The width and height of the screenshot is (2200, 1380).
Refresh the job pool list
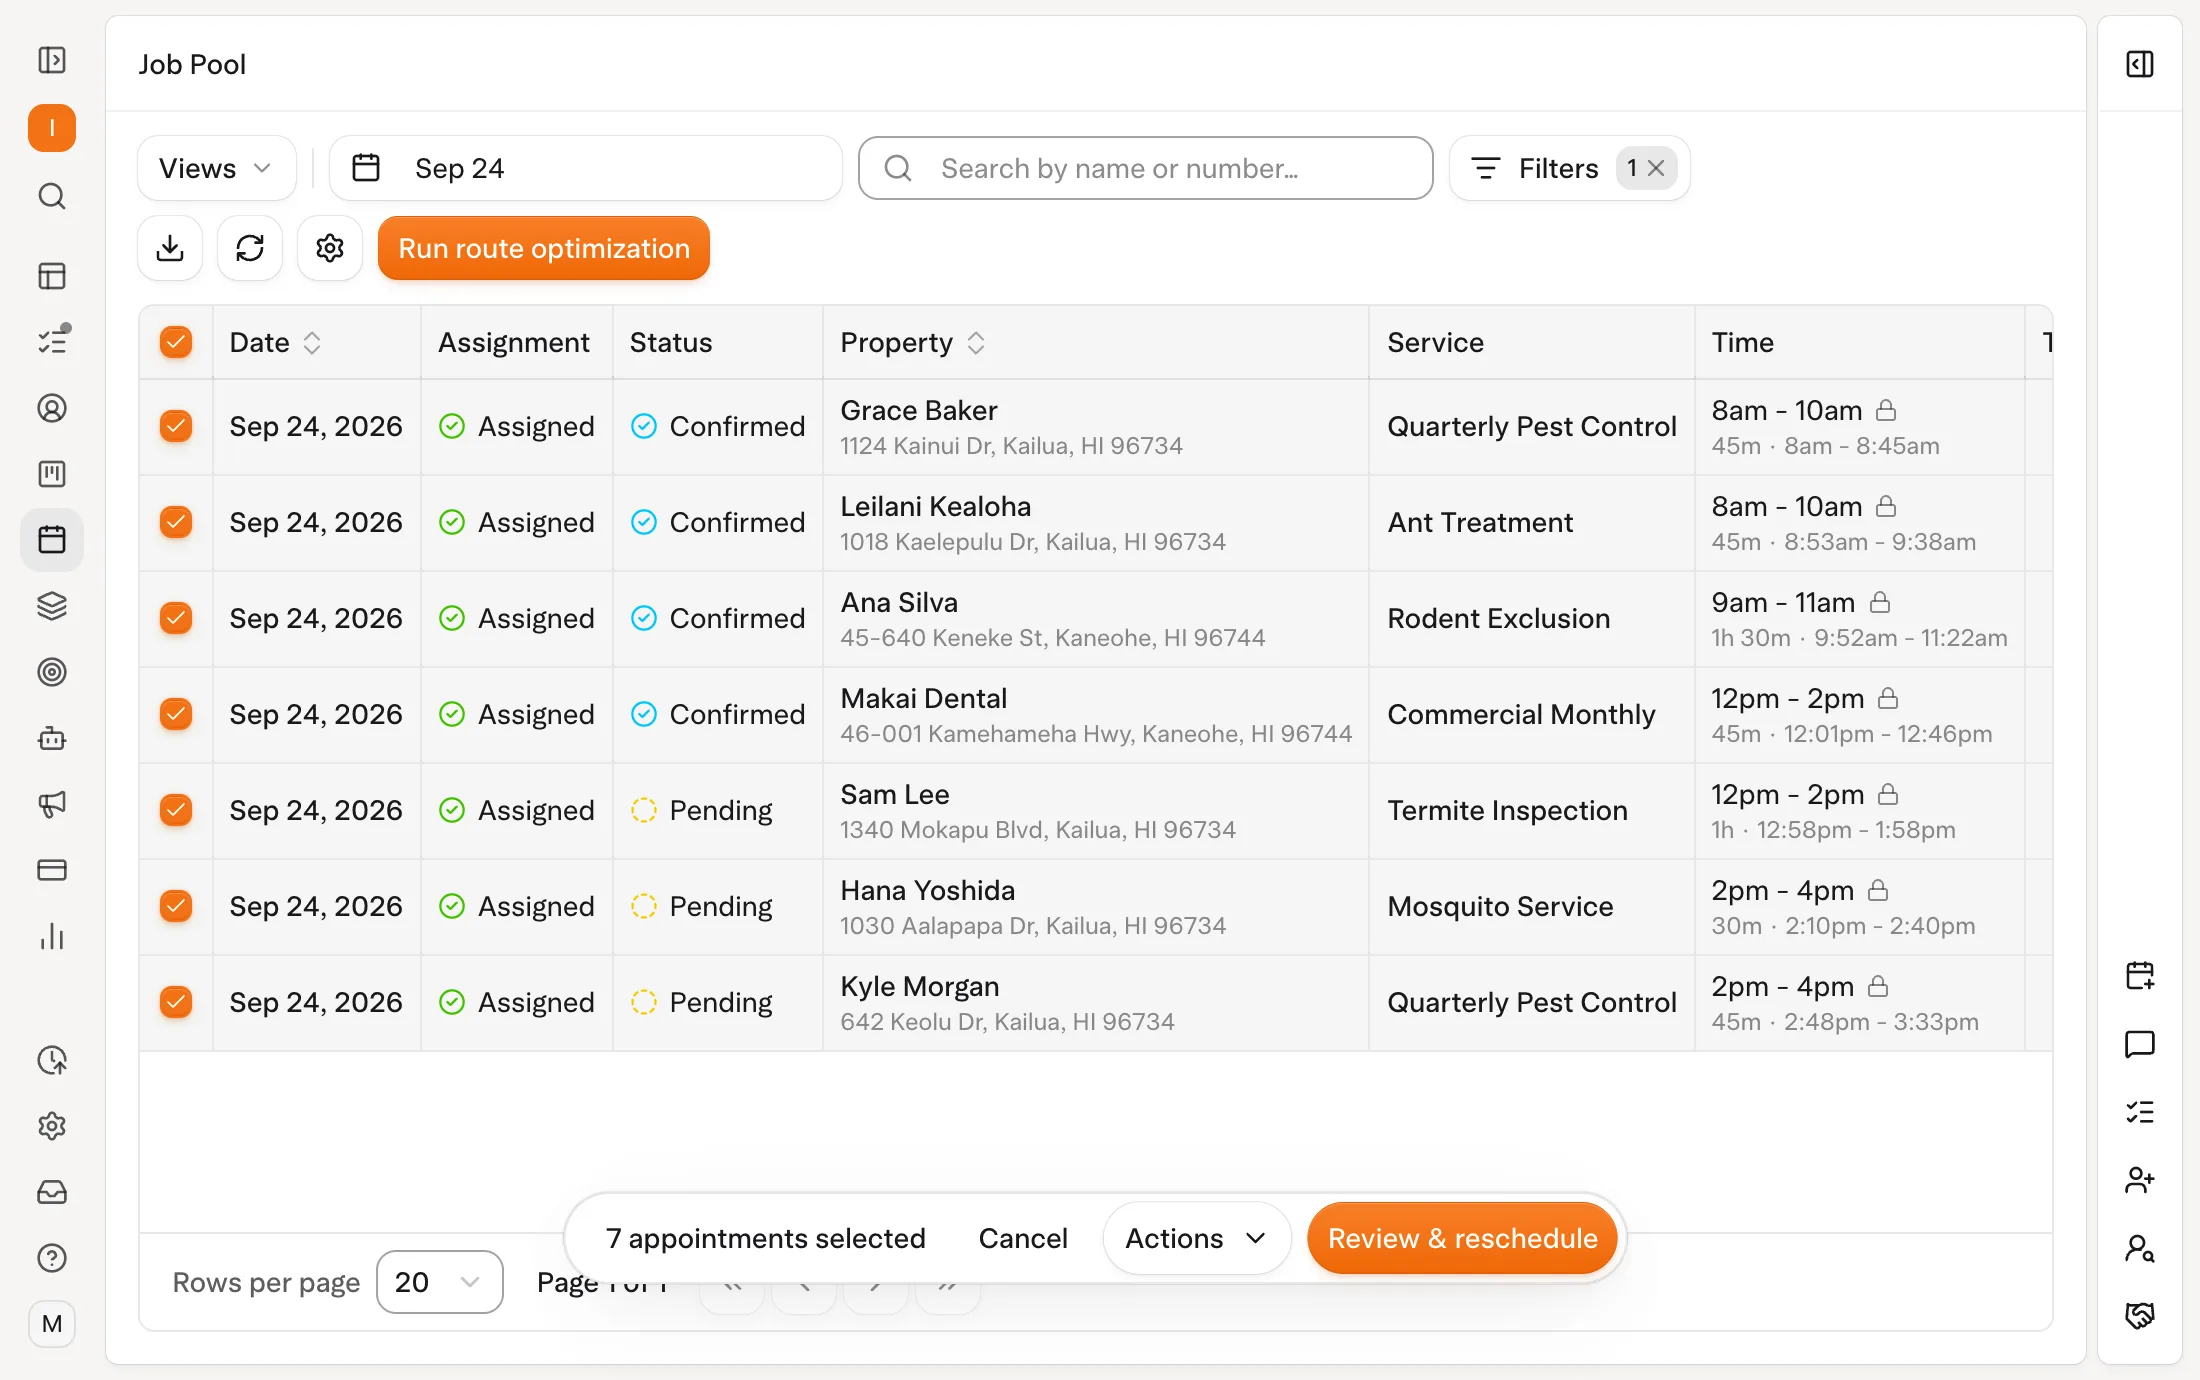click(x=250, y=248)
